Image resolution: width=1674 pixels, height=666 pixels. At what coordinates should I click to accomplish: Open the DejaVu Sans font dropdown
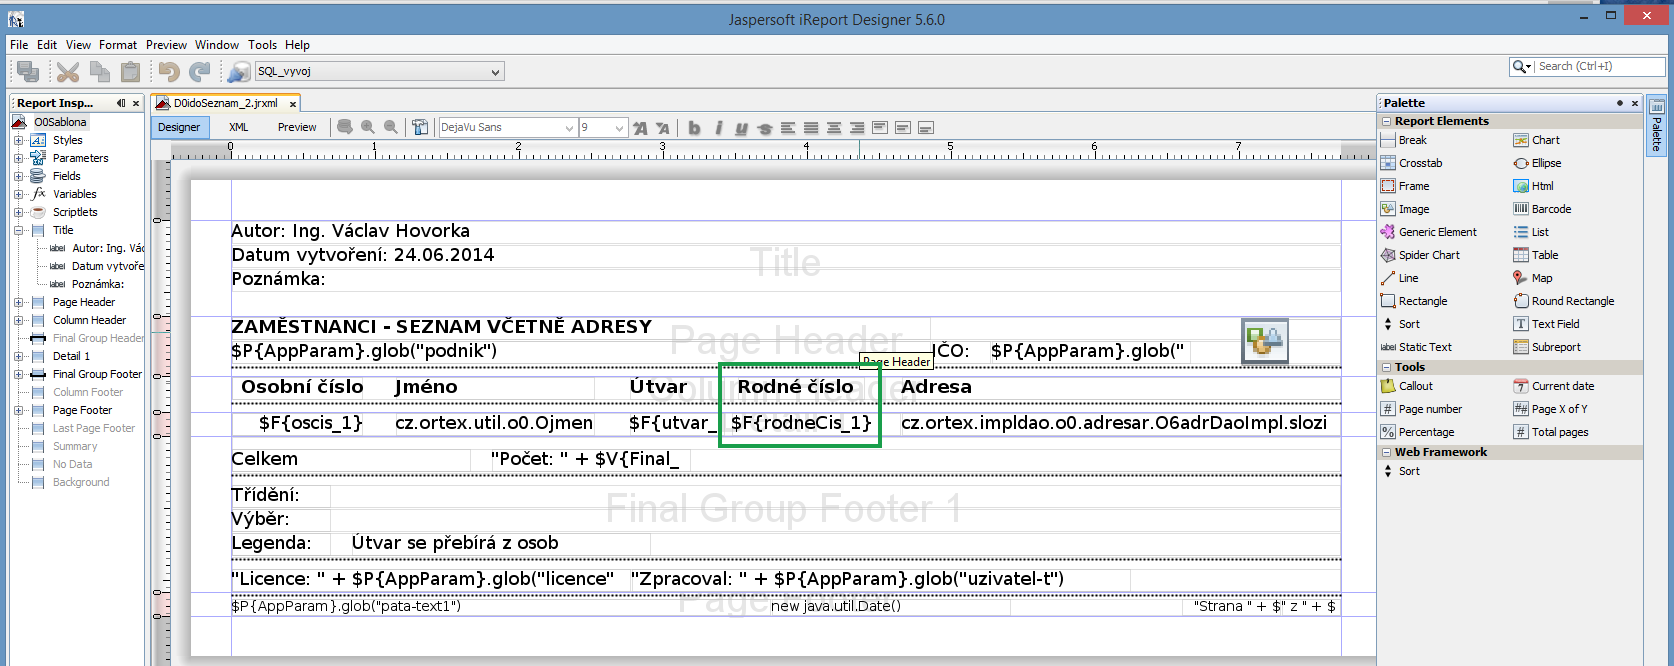coord(569,128)
